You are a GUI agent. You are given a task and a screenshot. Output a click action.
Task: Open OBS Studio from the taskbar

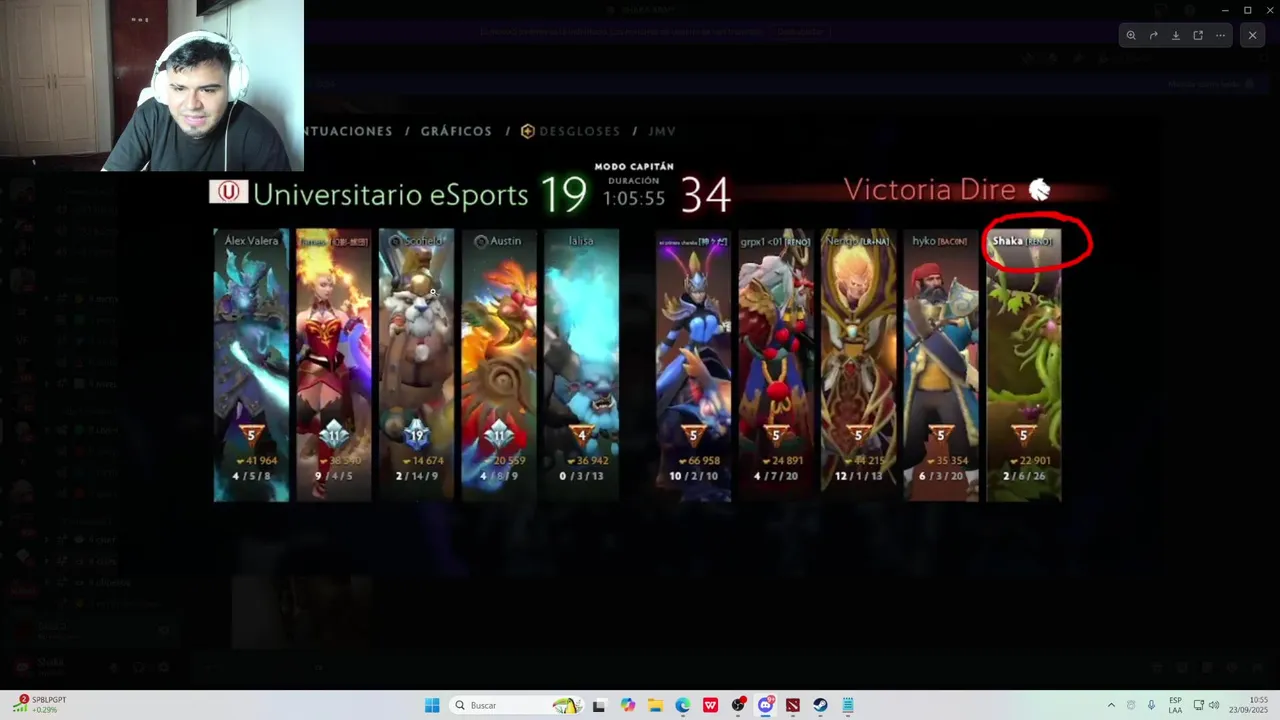pos(738,705)
